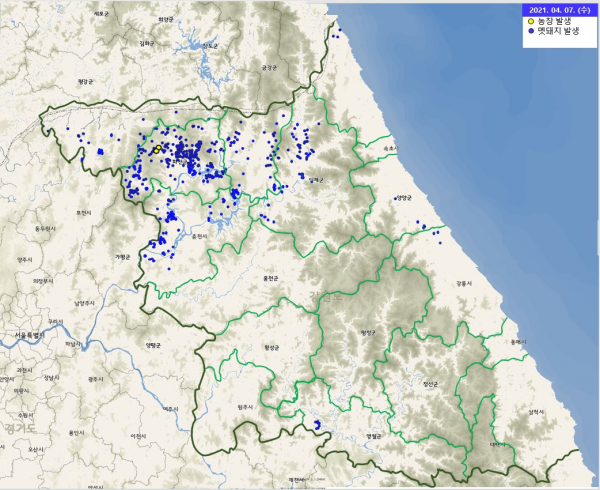Click the yellow farm outbreak marker on map
This screenshot has width=600, height=490.
(x=158, y=149)
